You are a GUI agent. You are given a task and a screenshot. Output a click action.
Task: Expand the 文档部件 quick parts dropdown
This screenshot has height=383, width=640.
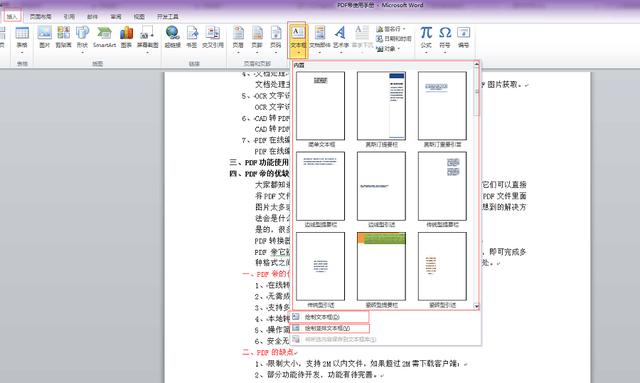[x=320, y=52]
